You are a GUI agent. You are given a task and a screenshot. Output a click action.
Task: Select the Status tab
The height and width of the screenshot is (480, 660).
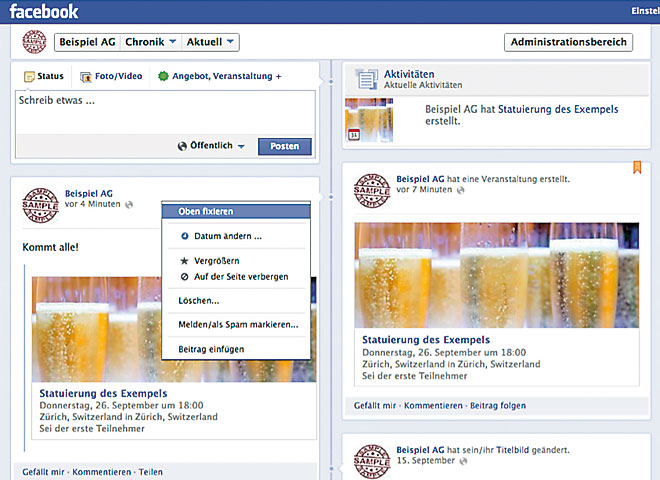(x=44, y=77)
